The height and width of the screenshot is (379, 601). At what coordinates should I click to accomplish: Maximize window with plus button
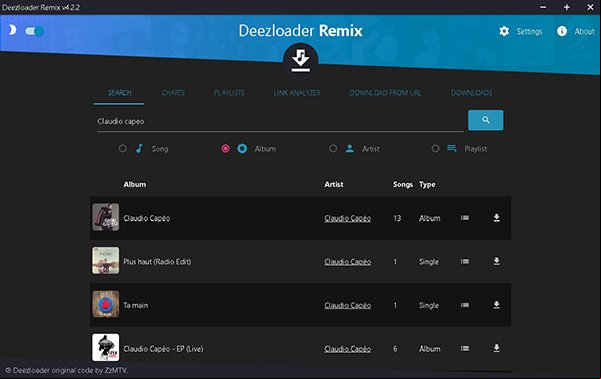pos(567,7)
